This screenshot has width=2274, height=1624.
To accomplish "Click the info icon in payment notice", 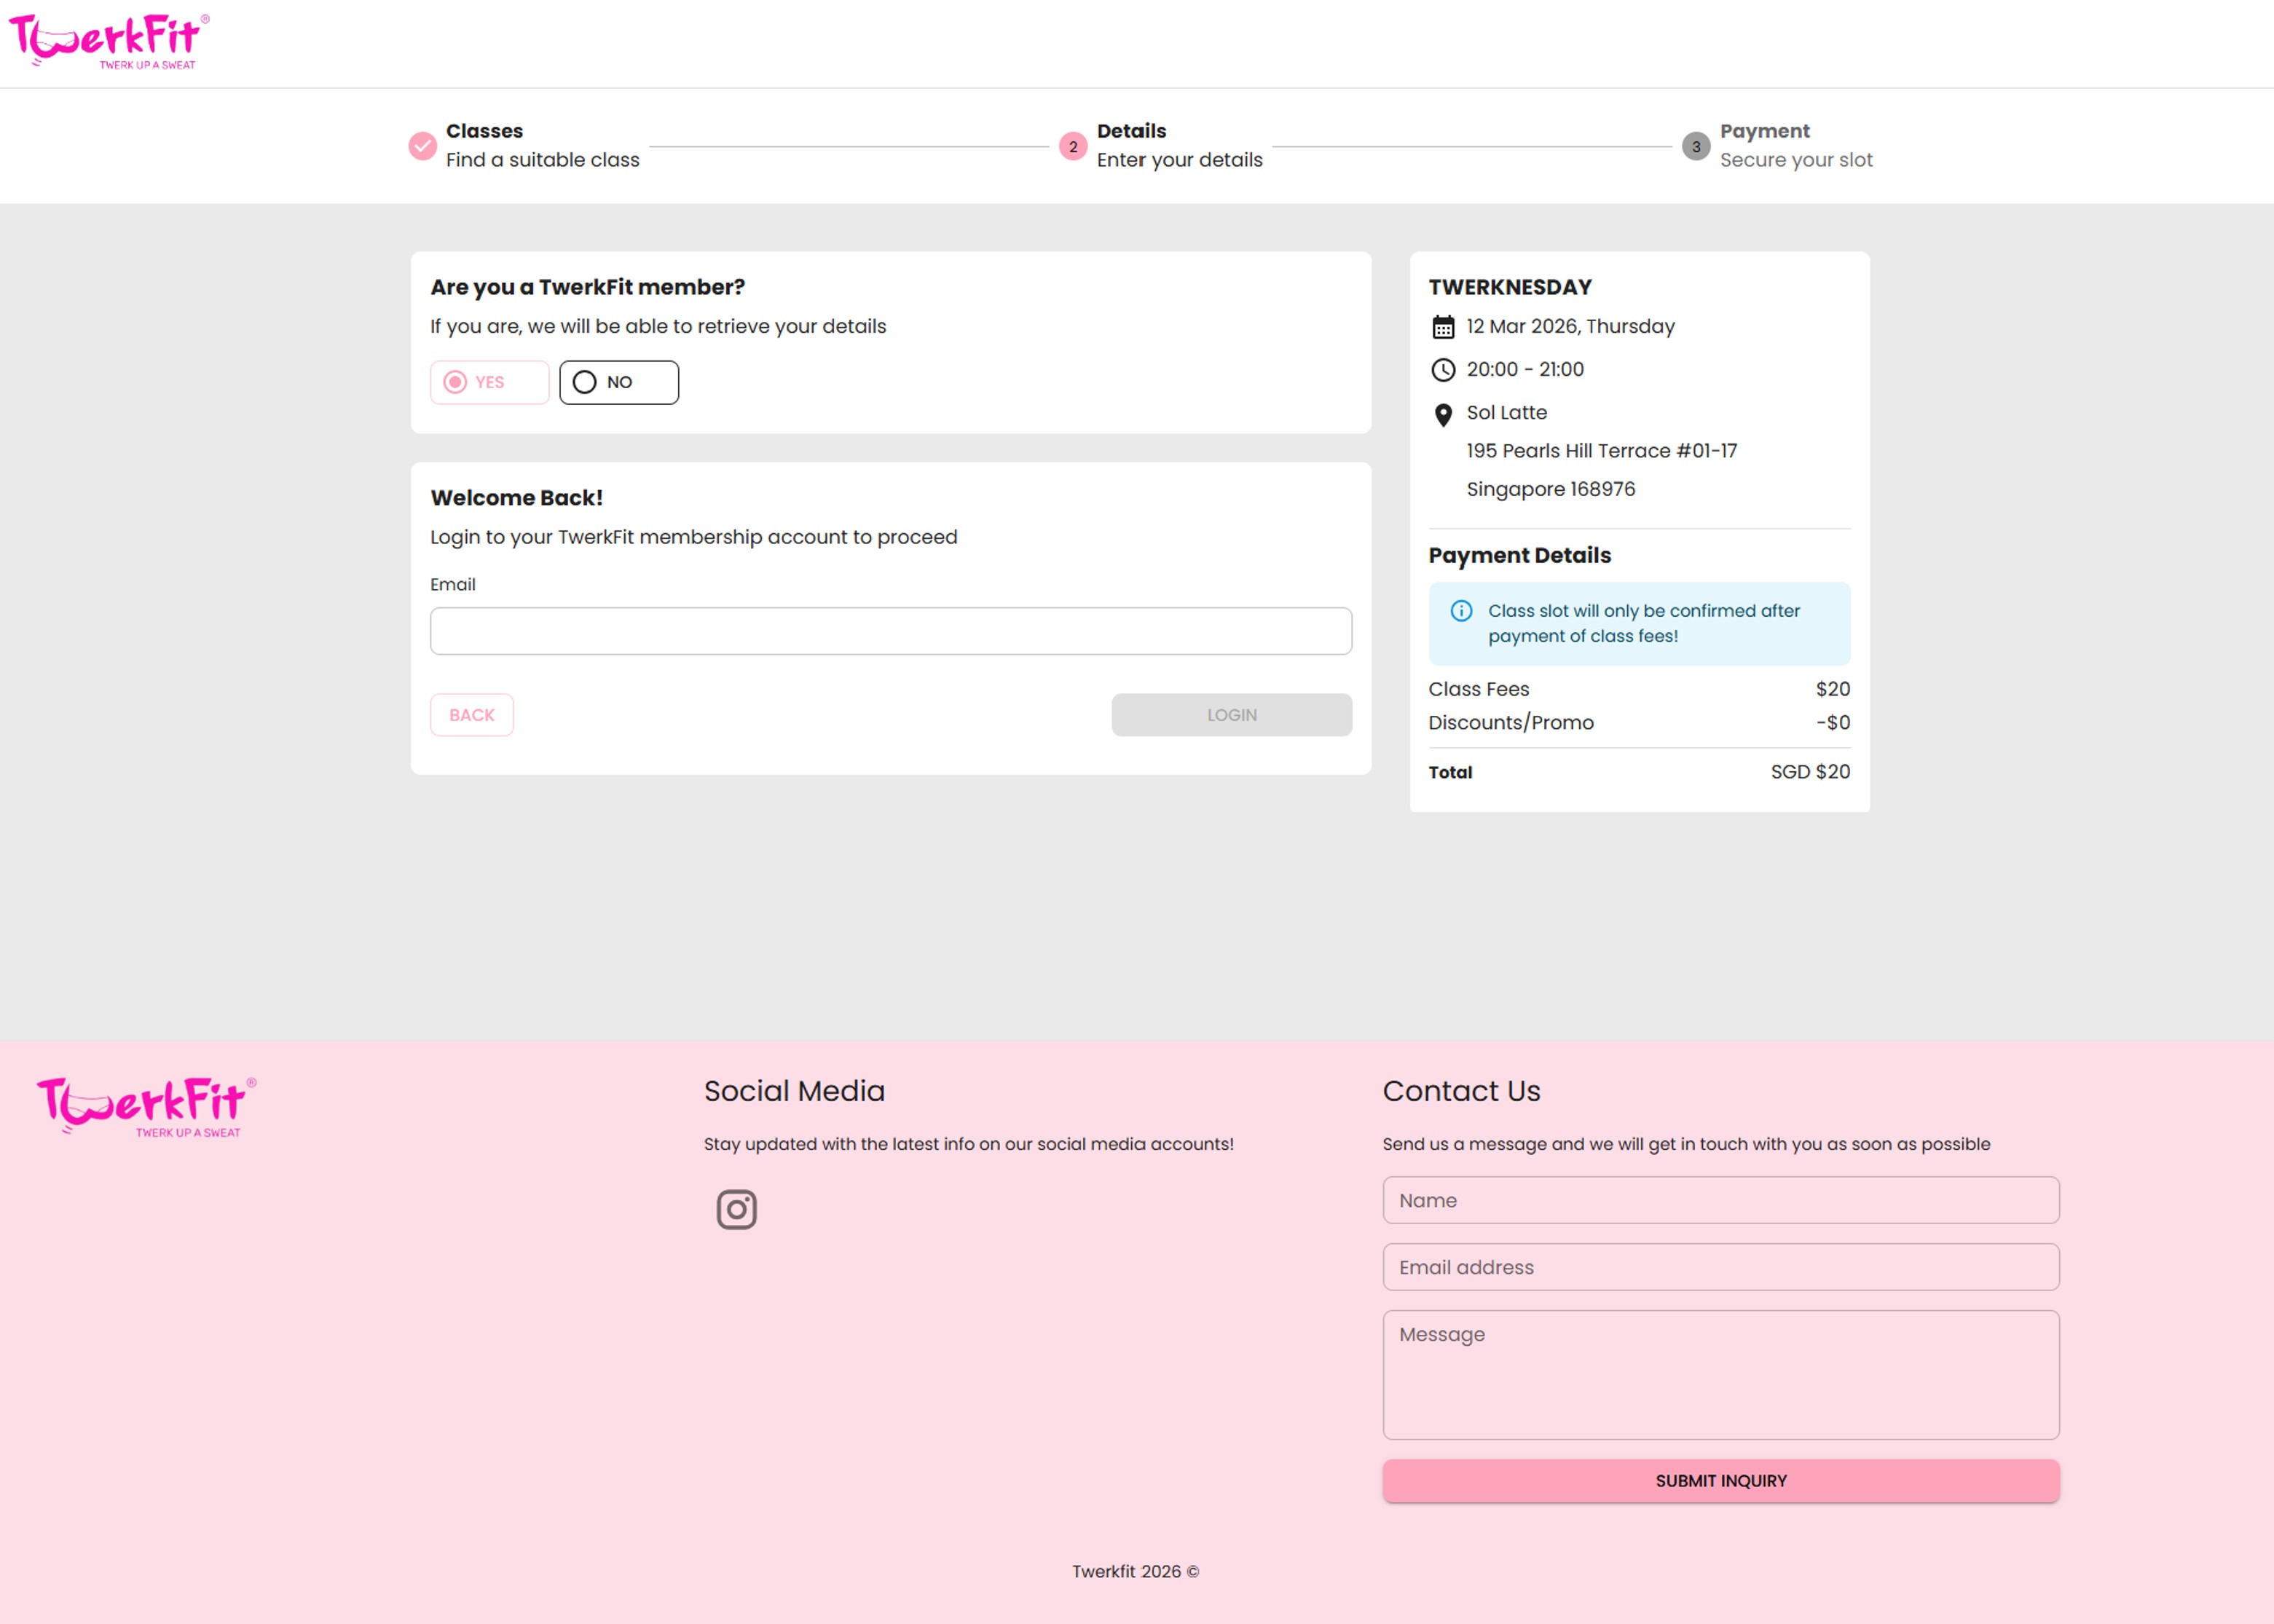I will tap(1461, 611).
